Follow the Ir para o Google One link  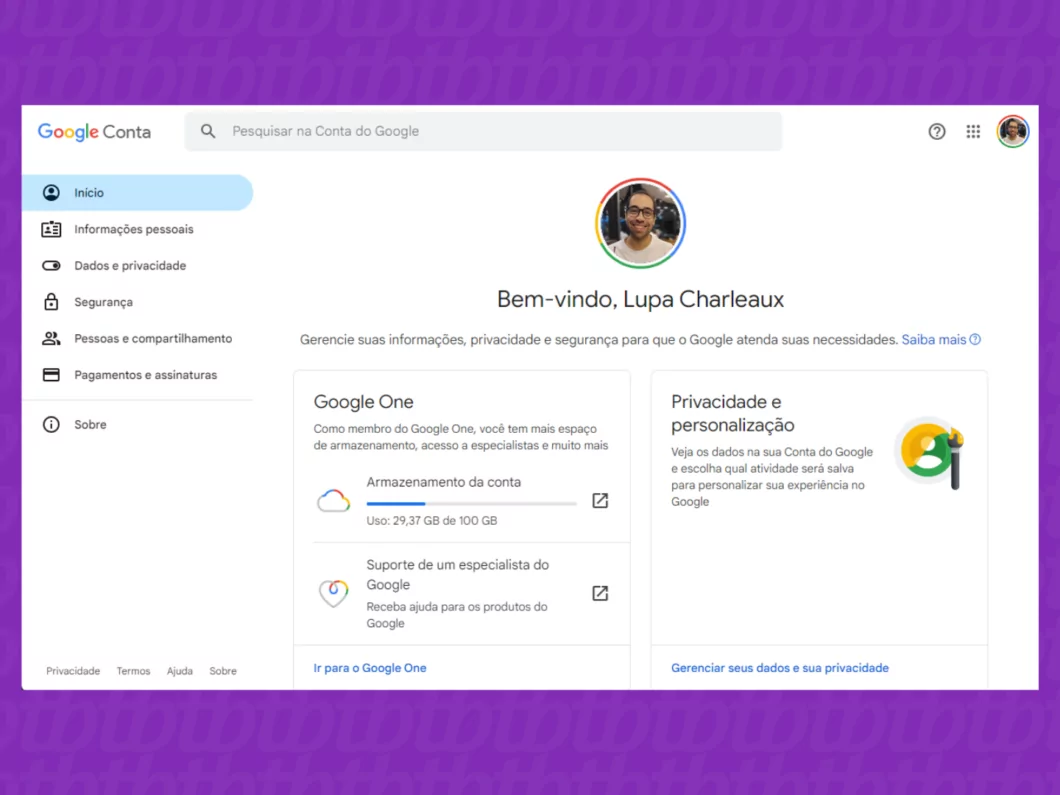[370, 668]
